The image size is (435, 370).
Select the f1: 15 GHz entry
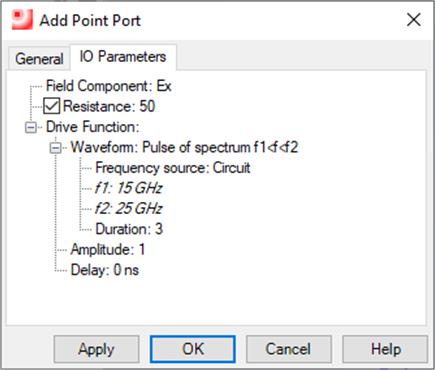128,188
